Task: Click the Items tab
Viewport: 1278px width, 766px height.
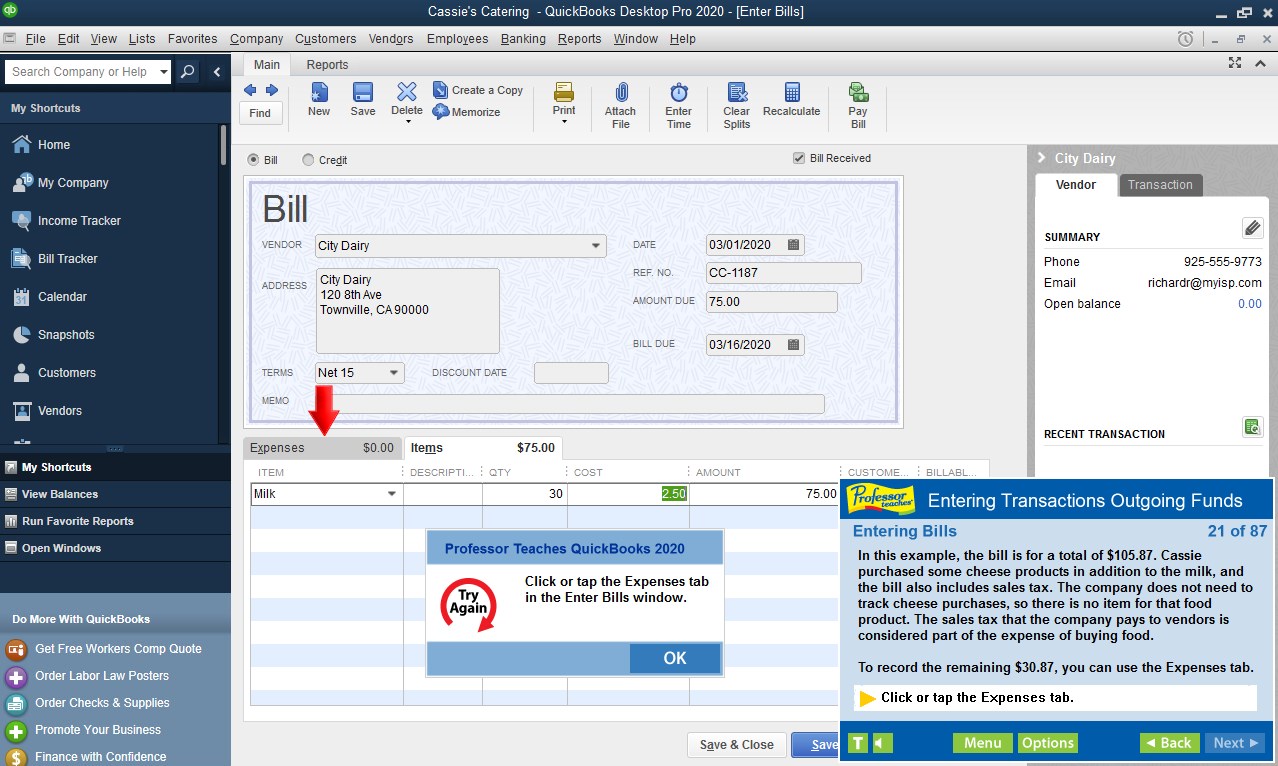Action: [x=482, y=448]
